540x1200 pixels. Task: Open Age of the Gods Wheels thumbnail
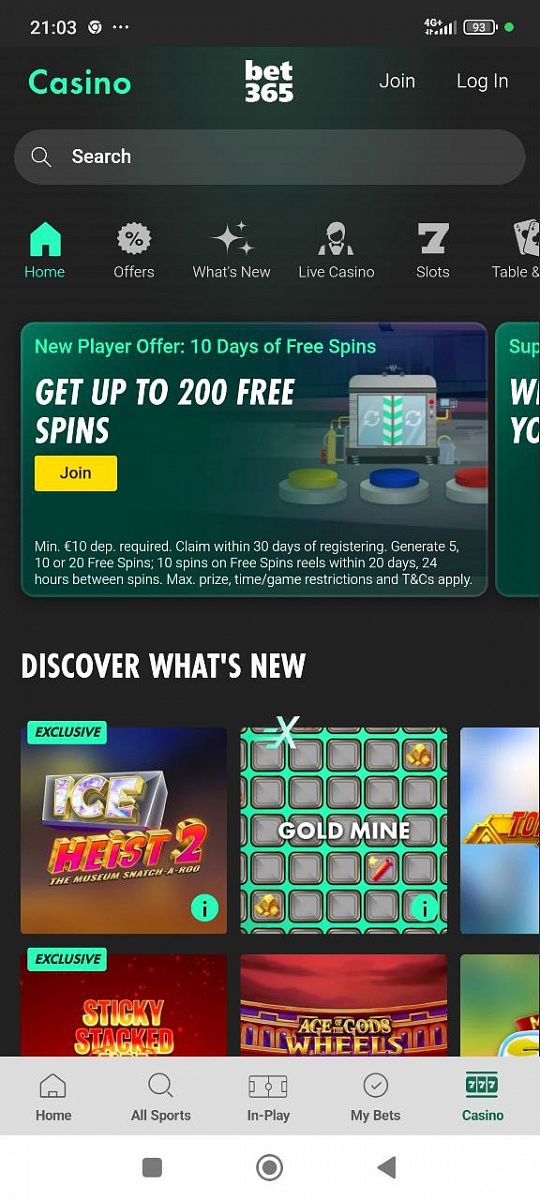click(344, 1005)
